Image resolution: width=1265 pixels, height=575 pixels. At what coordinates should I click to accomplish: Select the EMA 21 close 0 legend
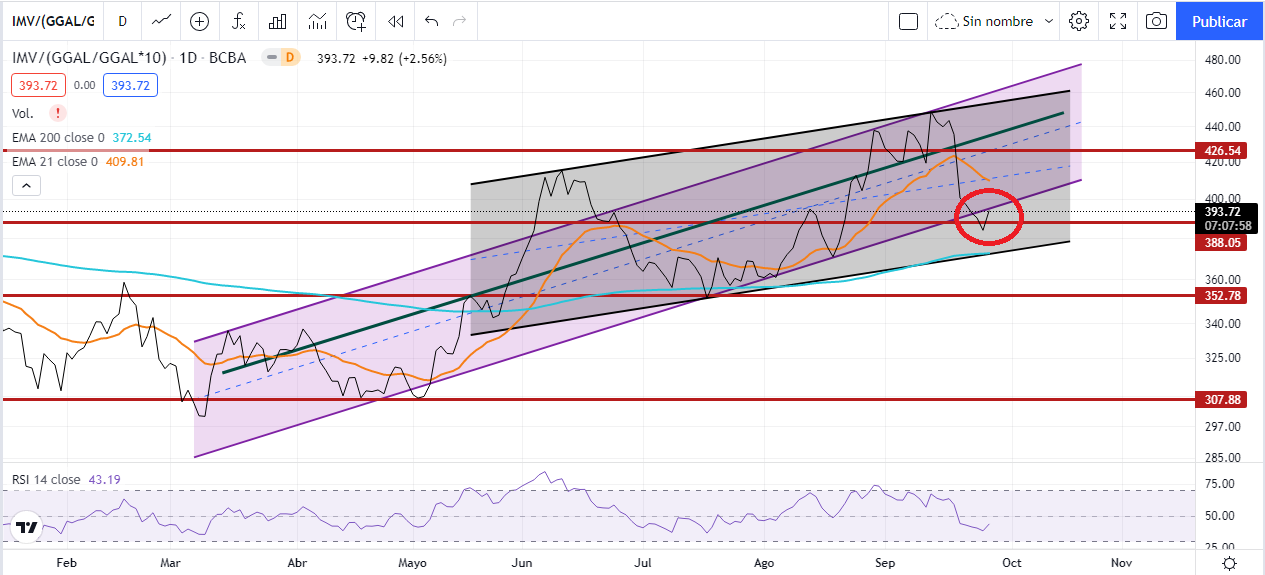54,161
